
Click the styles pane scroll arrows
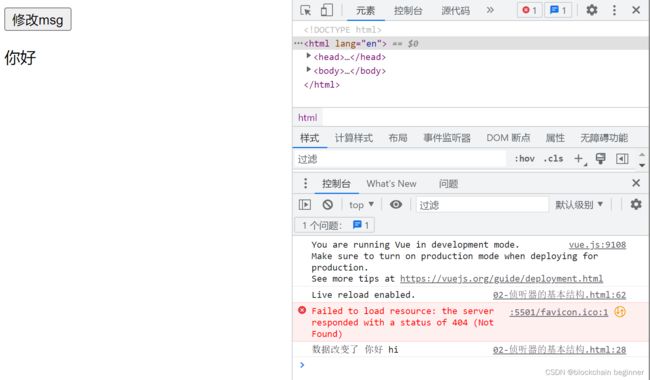[642, 160]
